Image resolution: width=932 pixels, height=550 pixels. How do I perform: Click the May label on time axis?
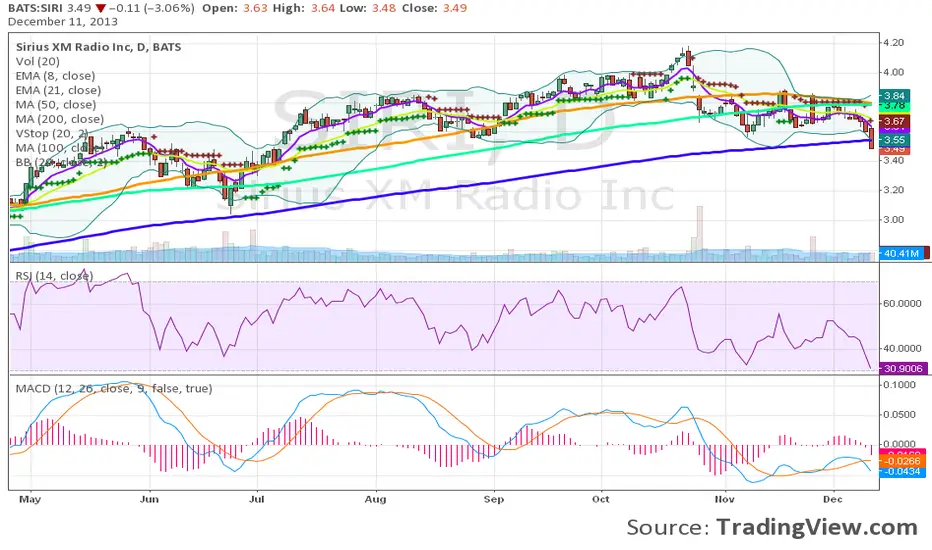pos(30,499)
